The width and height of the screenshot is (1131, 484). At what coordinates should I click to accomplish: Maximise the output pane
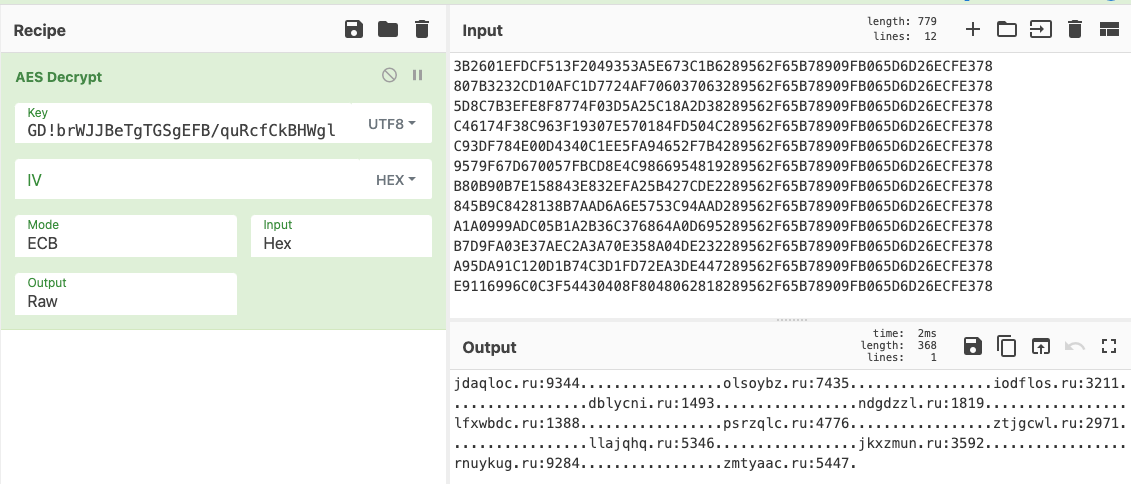coord(1108,346)
